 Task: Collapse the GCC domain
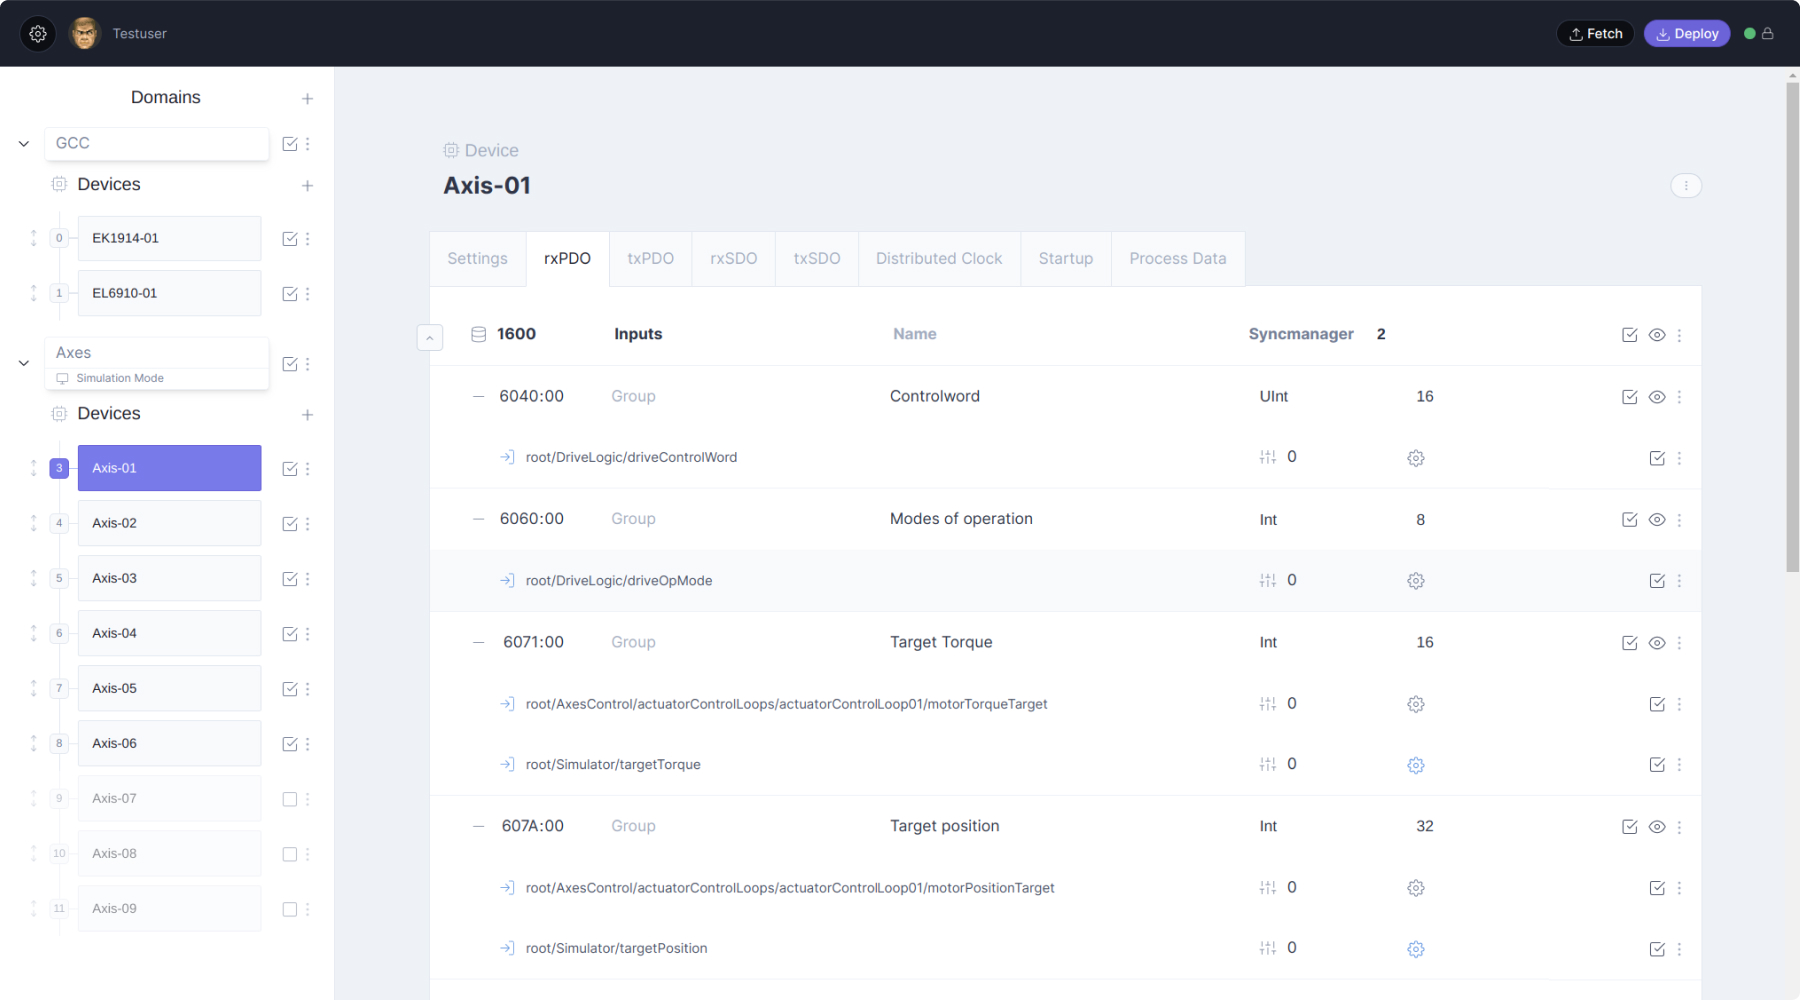pyautogui.click(x=24, y=144)
